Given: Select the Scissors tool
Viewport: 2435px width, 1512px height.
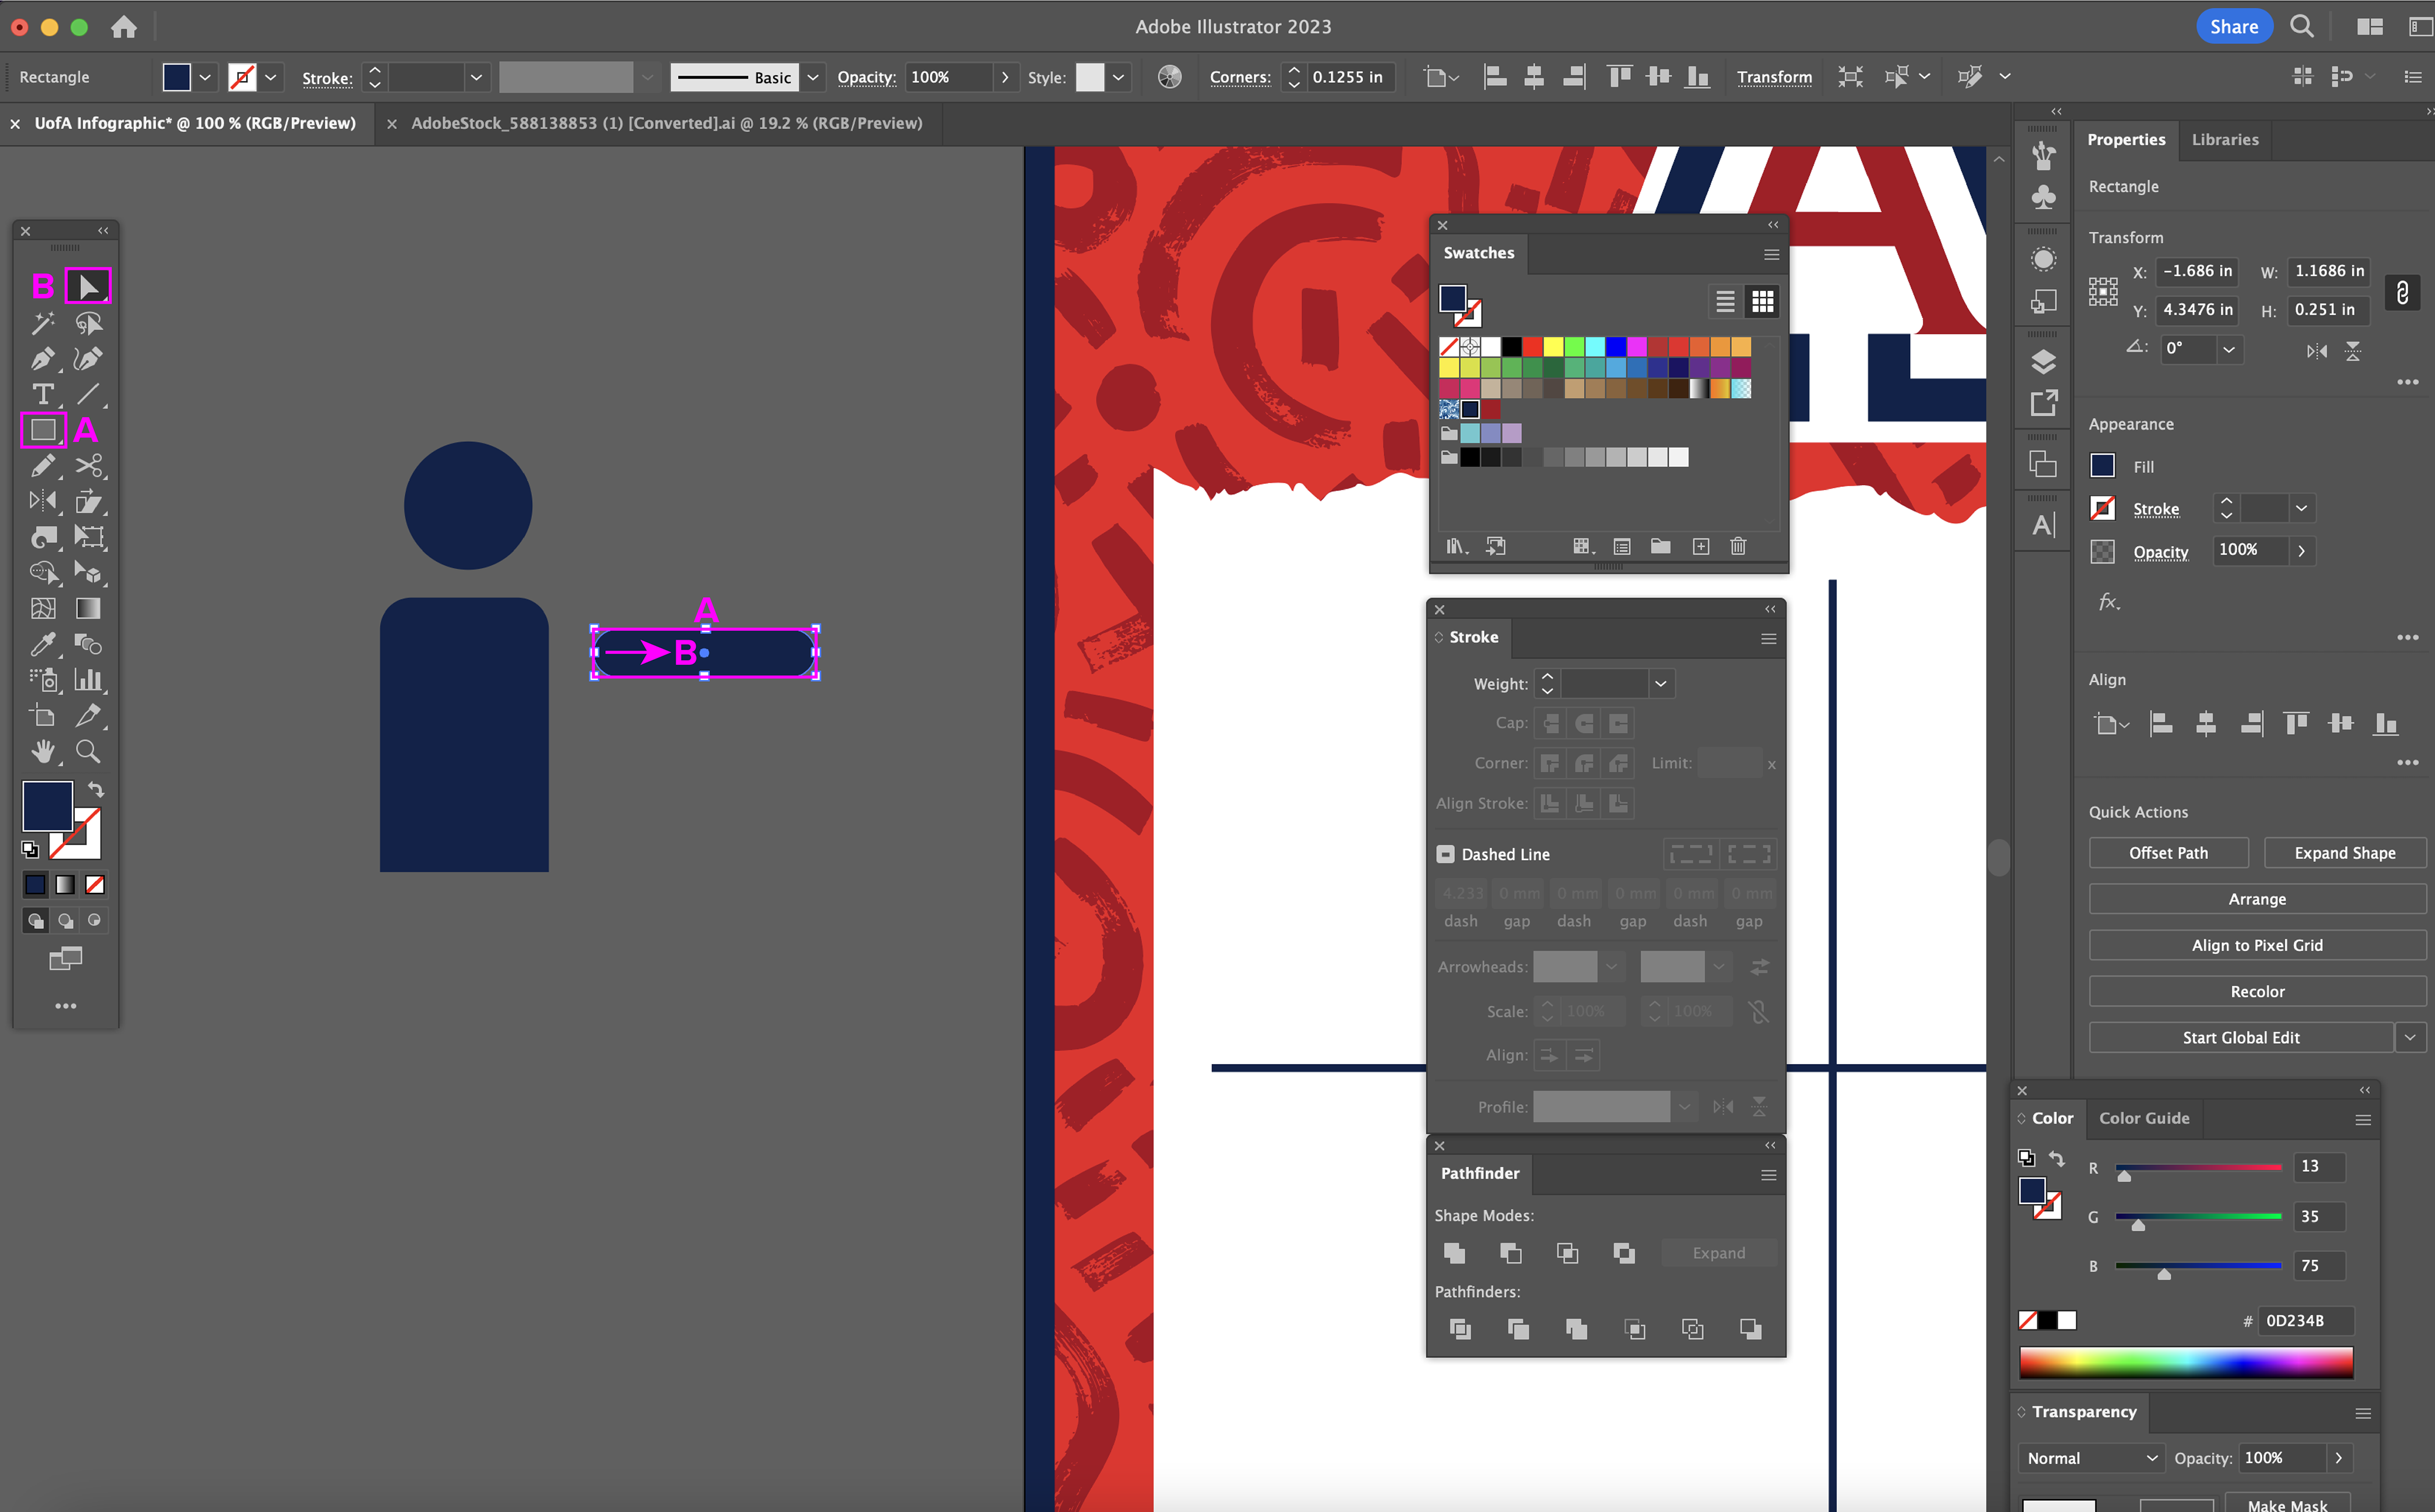Looking at the screenshot, I should 88,466.
